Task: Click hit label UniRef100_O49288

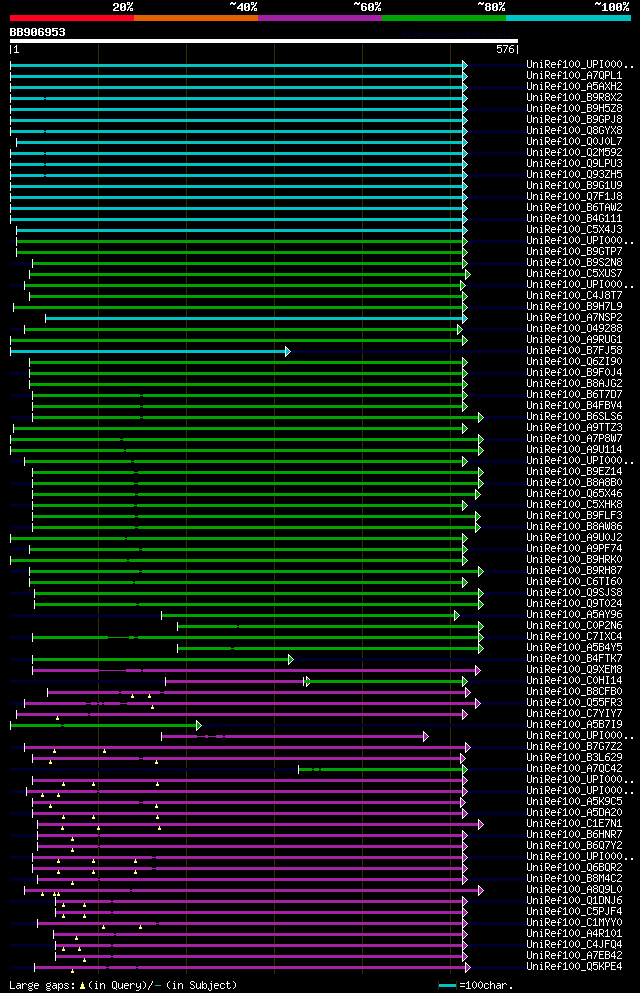Action: tap(574, 328)
